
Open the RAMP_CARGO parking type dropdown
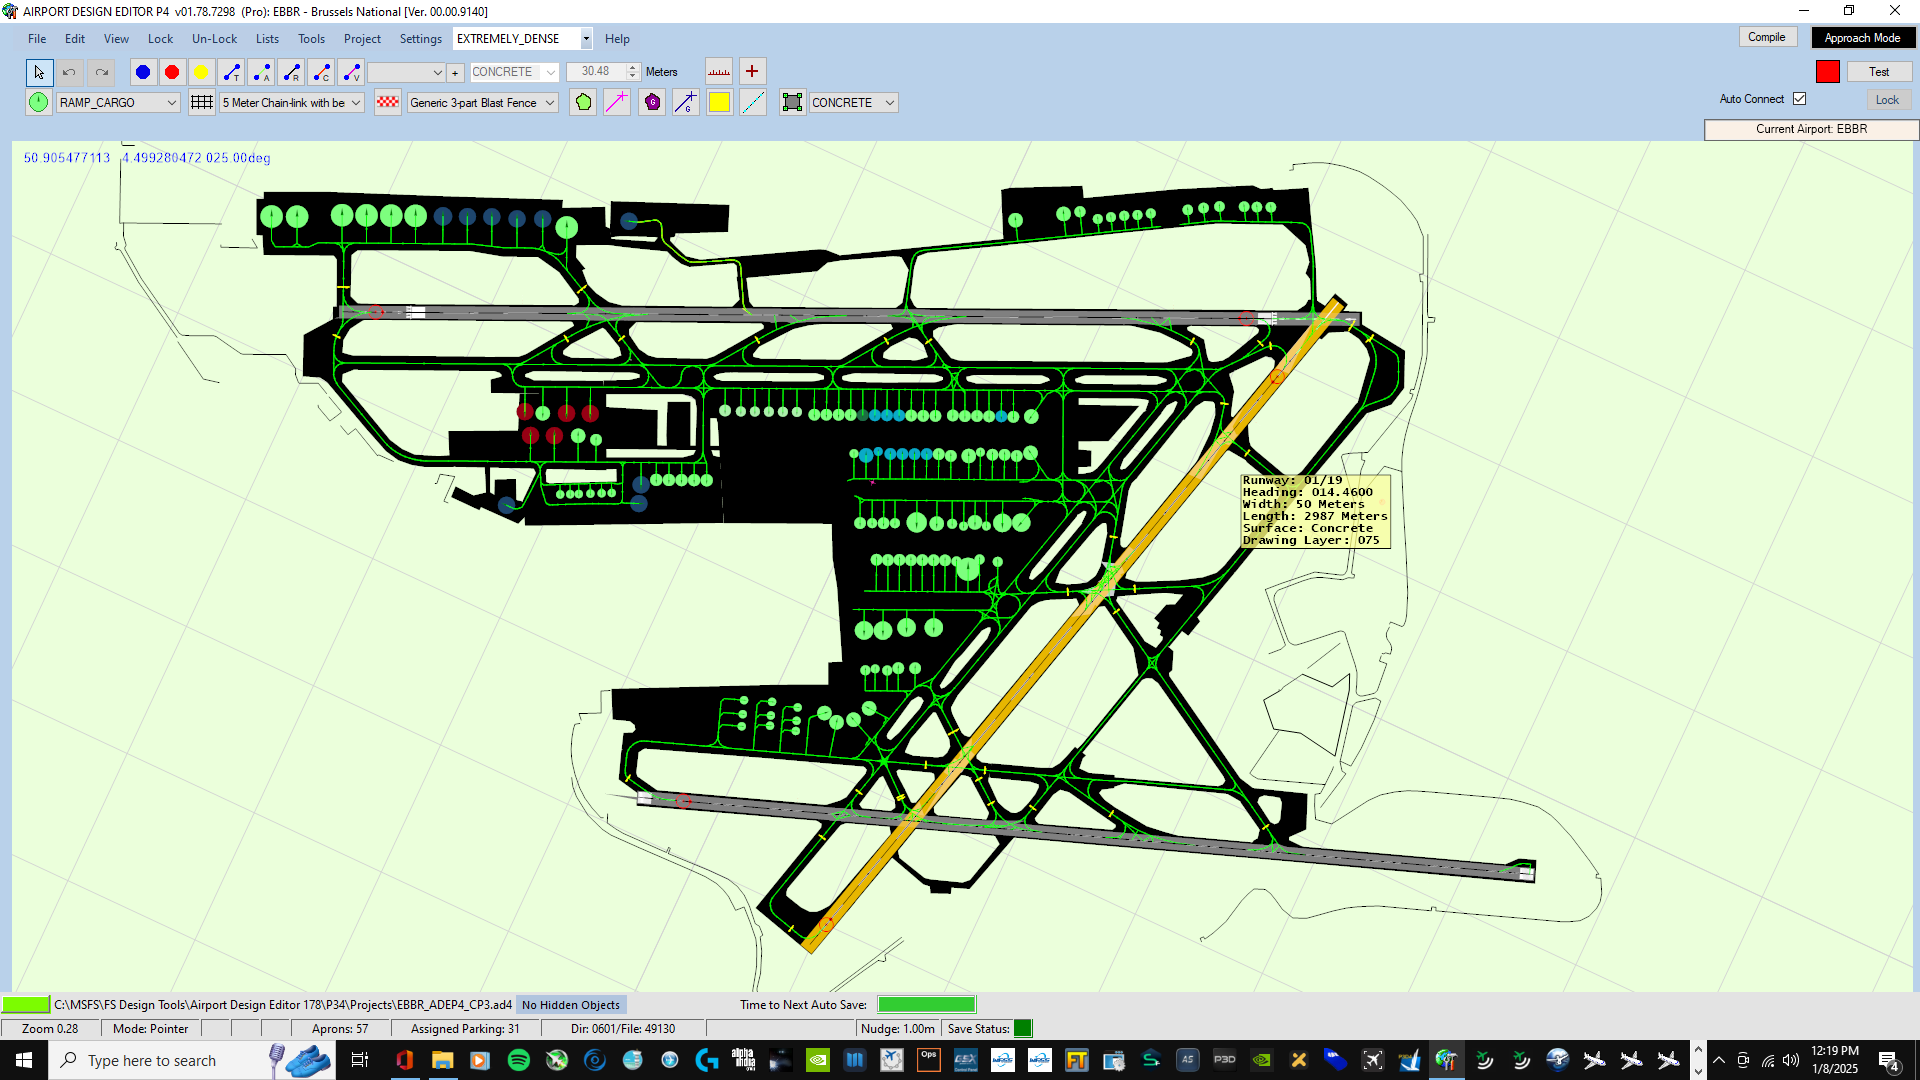pos(171,103)
